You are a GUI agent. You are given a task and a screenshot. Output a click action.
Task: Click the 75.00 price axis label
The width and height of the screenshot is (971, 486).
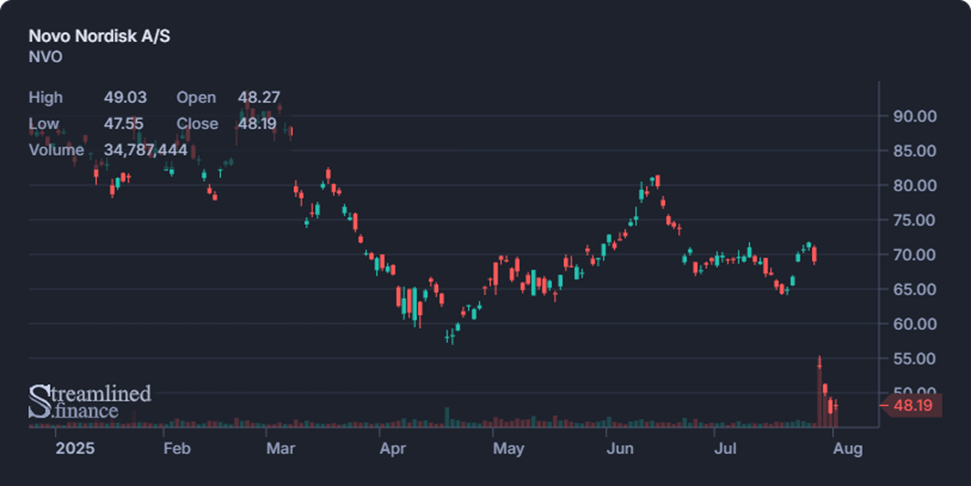(914, 220)
